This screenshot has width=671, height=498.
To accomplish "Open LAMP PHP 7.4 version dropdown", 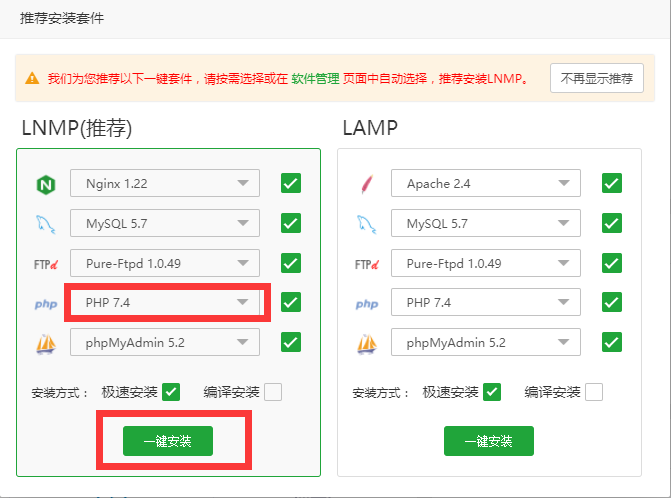I will tap(486, 302).
